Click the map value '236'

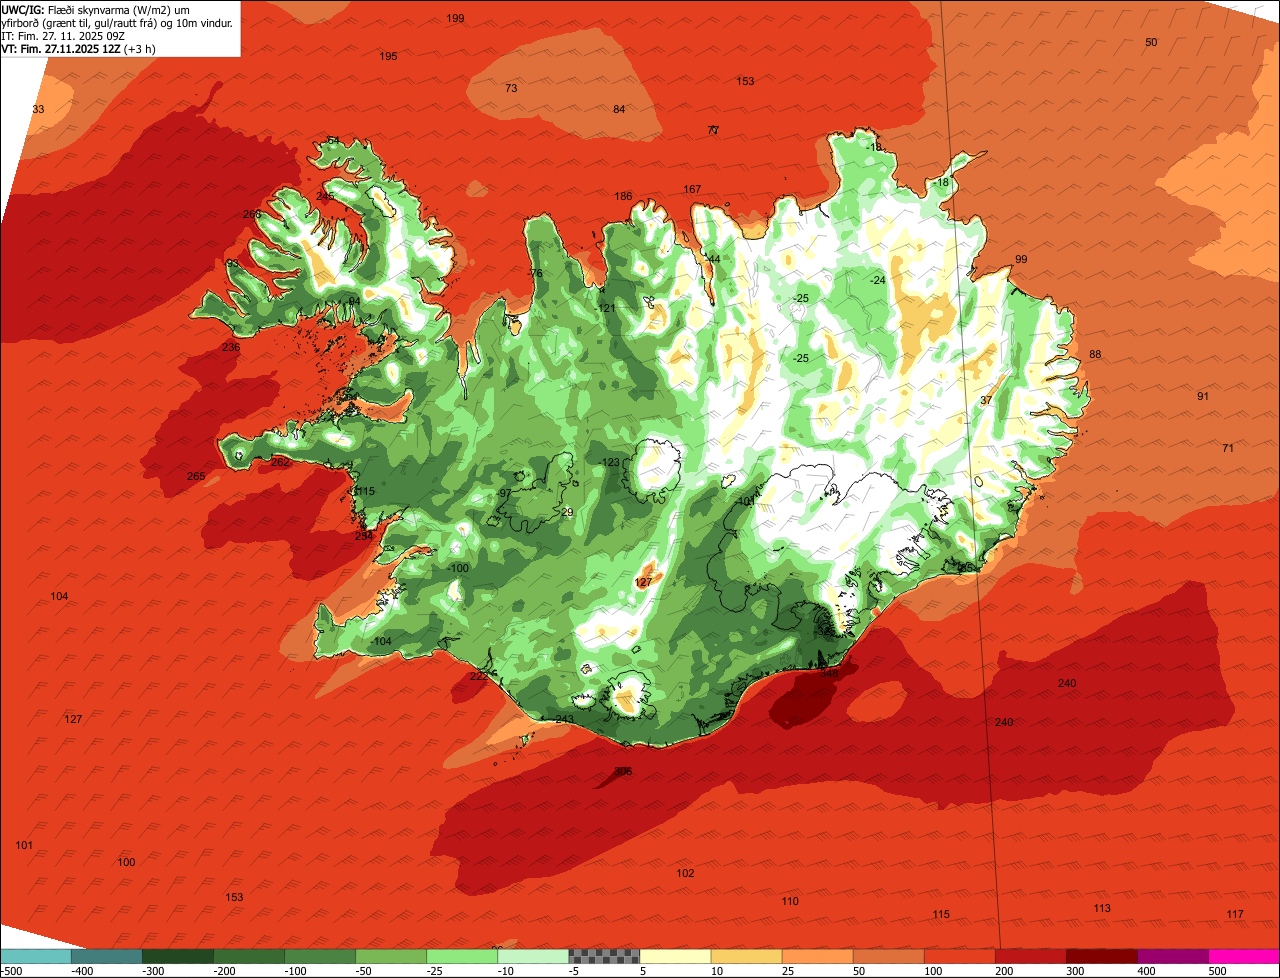click(230, 348)
